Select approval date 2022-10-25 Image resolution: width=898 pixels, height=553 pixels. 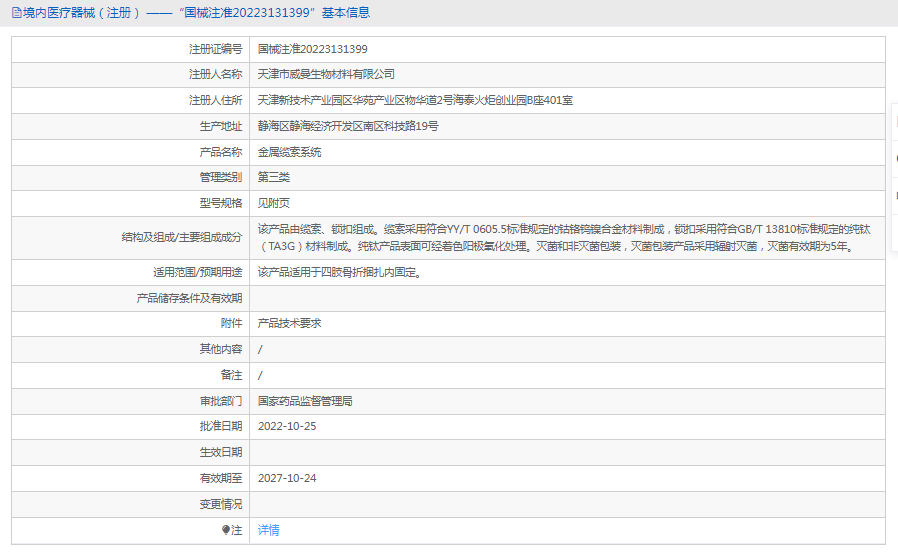(287, 426)
